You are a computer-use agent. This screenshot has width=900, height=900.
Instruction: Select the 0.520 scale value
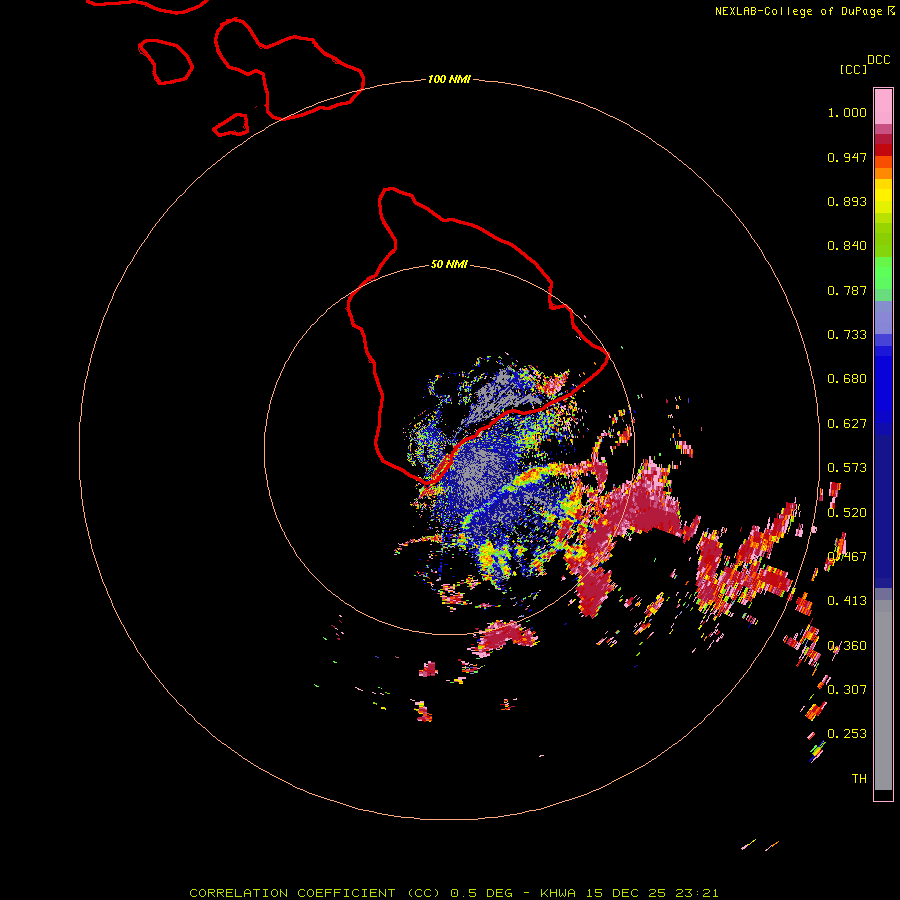[x=847, y=513]
